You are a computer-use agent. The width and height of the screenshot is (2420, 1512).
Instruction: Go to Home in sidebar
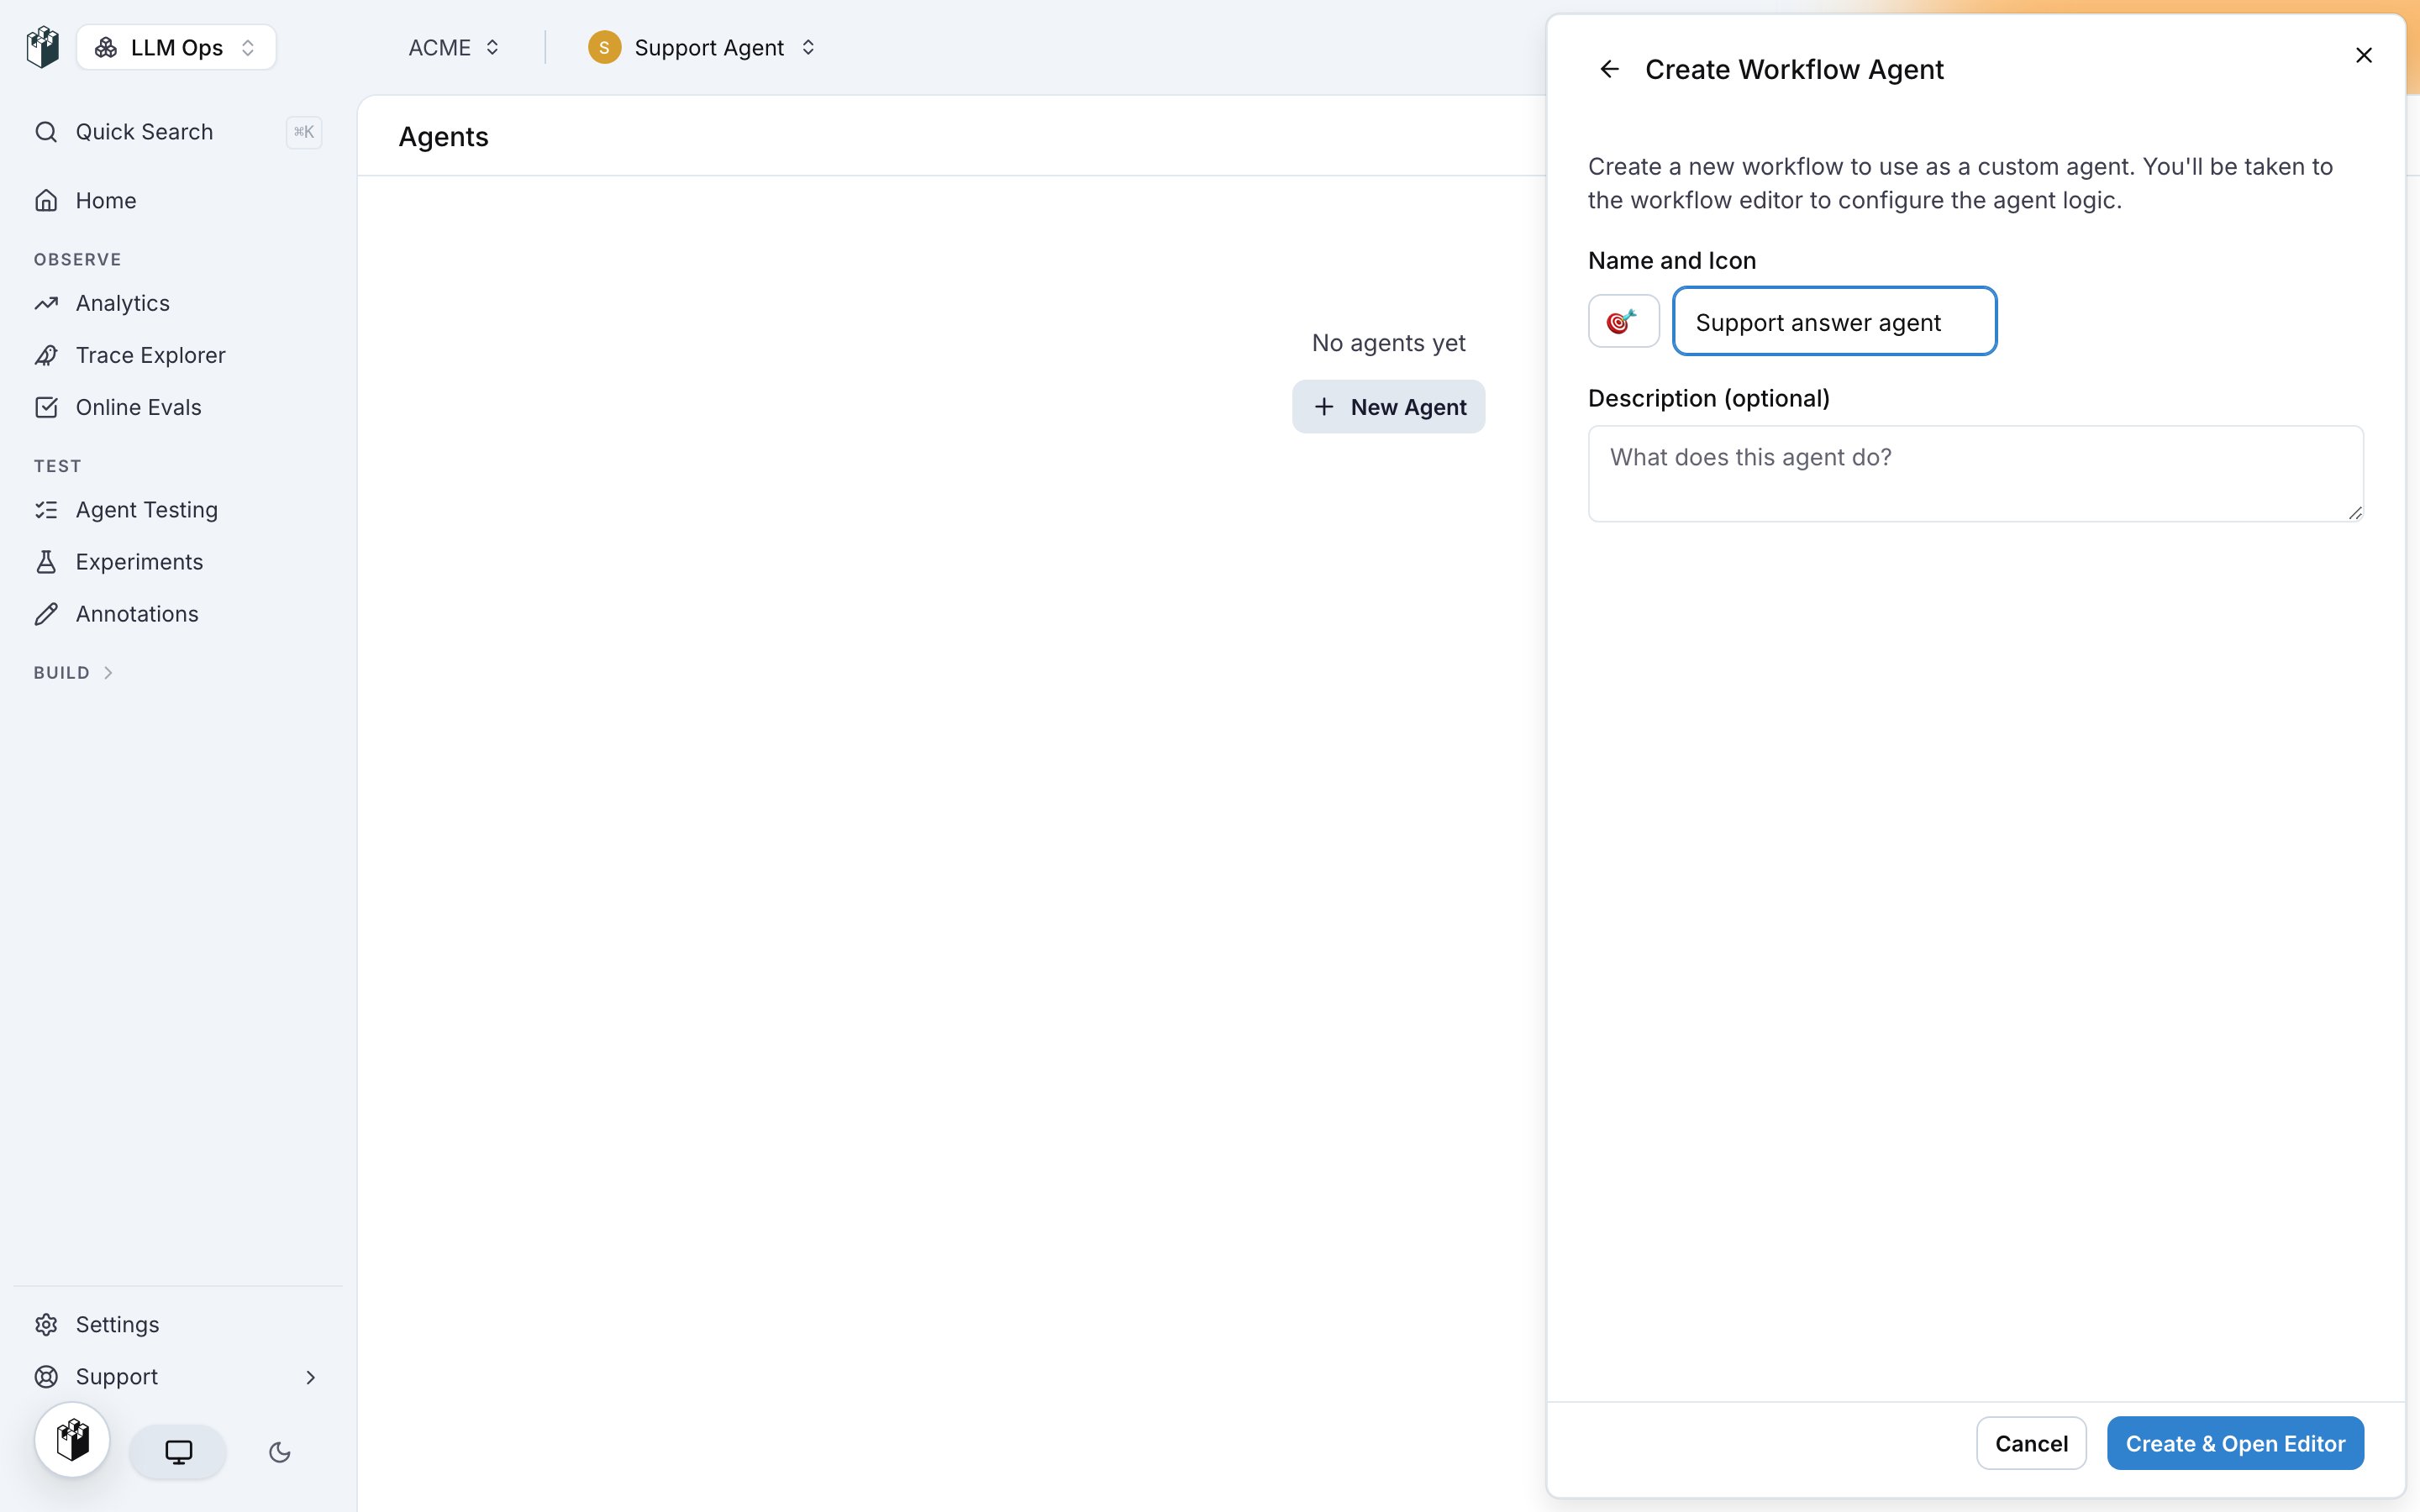(177, 200)
